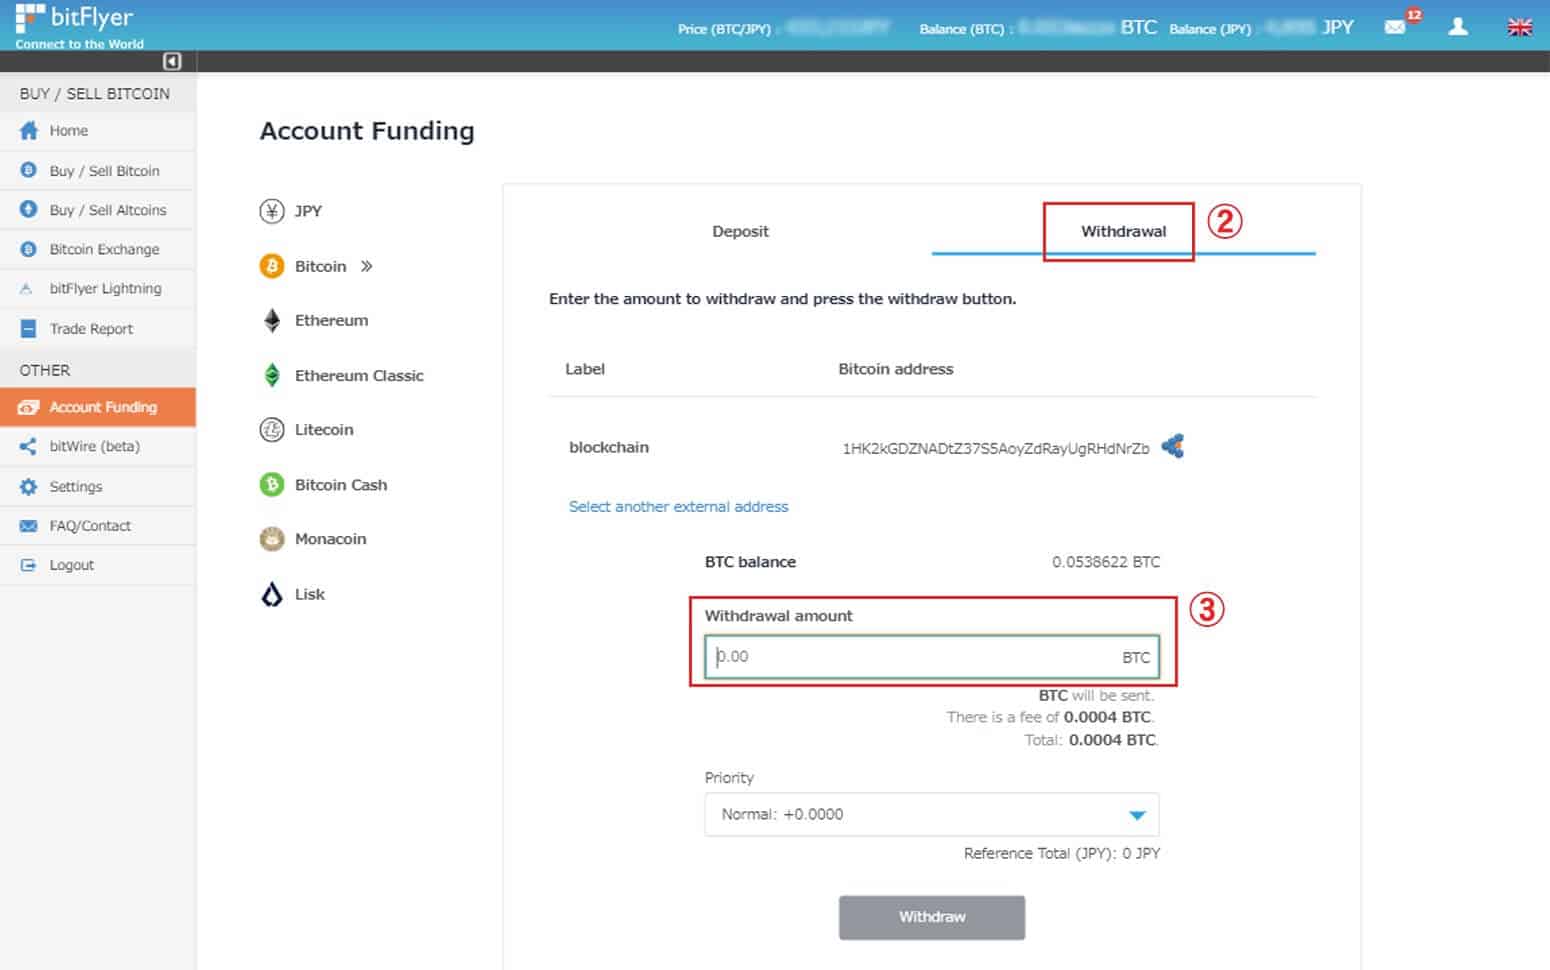Screen dimensions: 1550x970
Task: Select Monacoin funding option label
Action: (x=330, y=539)
